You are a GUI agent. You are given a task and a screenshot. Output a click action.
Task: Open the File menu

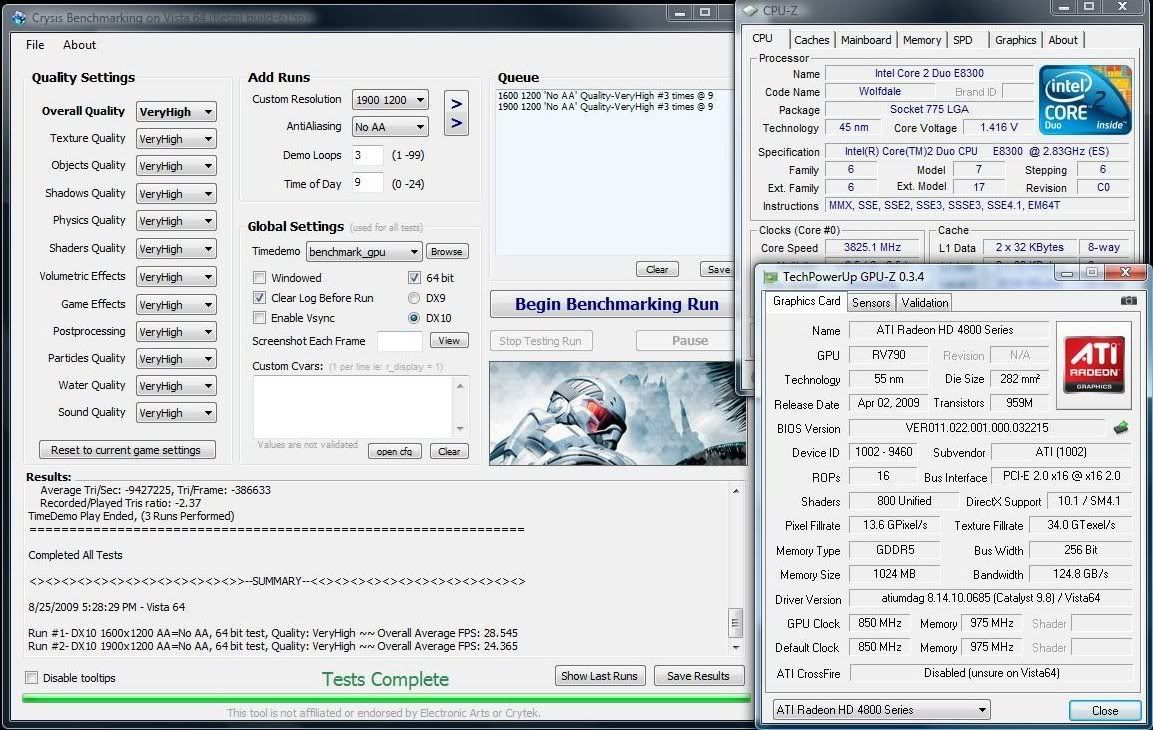(x=35, y=45)
